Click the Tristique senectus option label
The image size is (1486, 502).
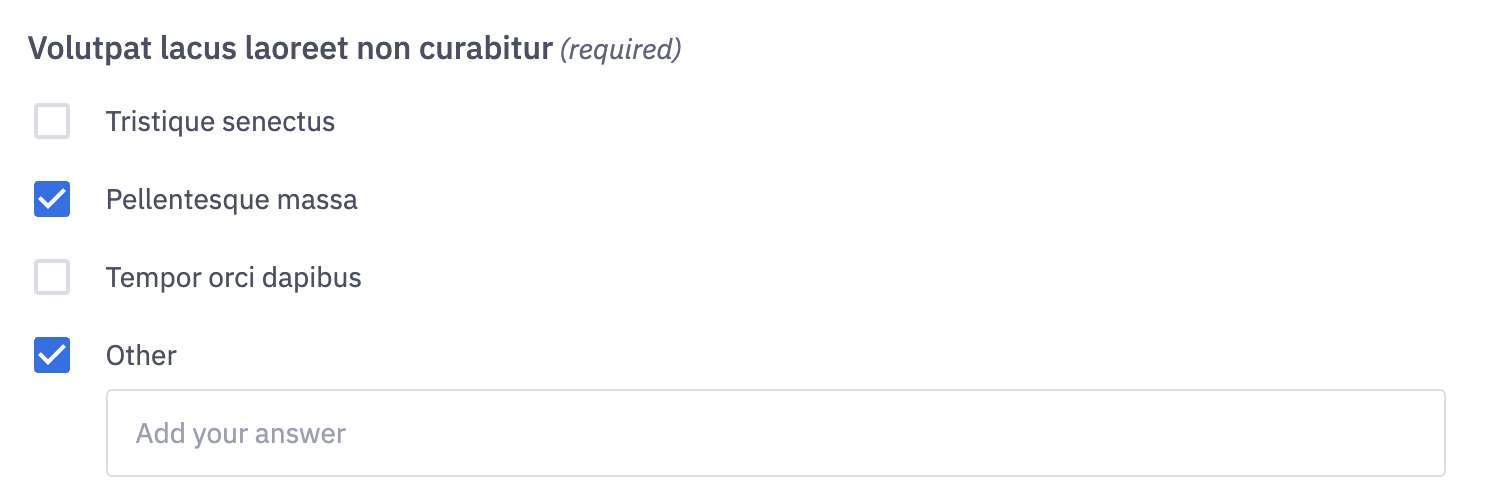click(x=220, y=122)
